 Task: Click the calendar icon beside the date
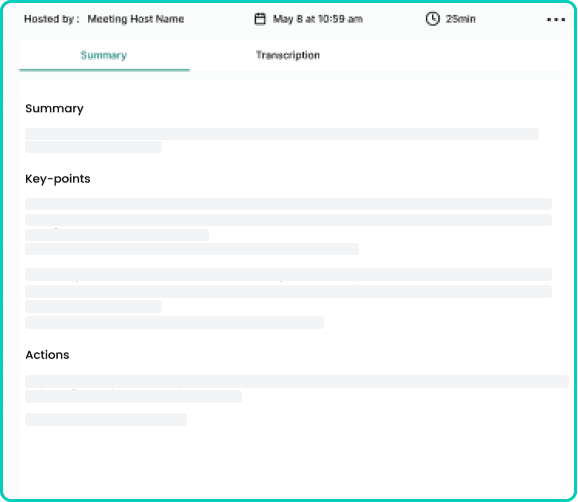tap(260, 19)
